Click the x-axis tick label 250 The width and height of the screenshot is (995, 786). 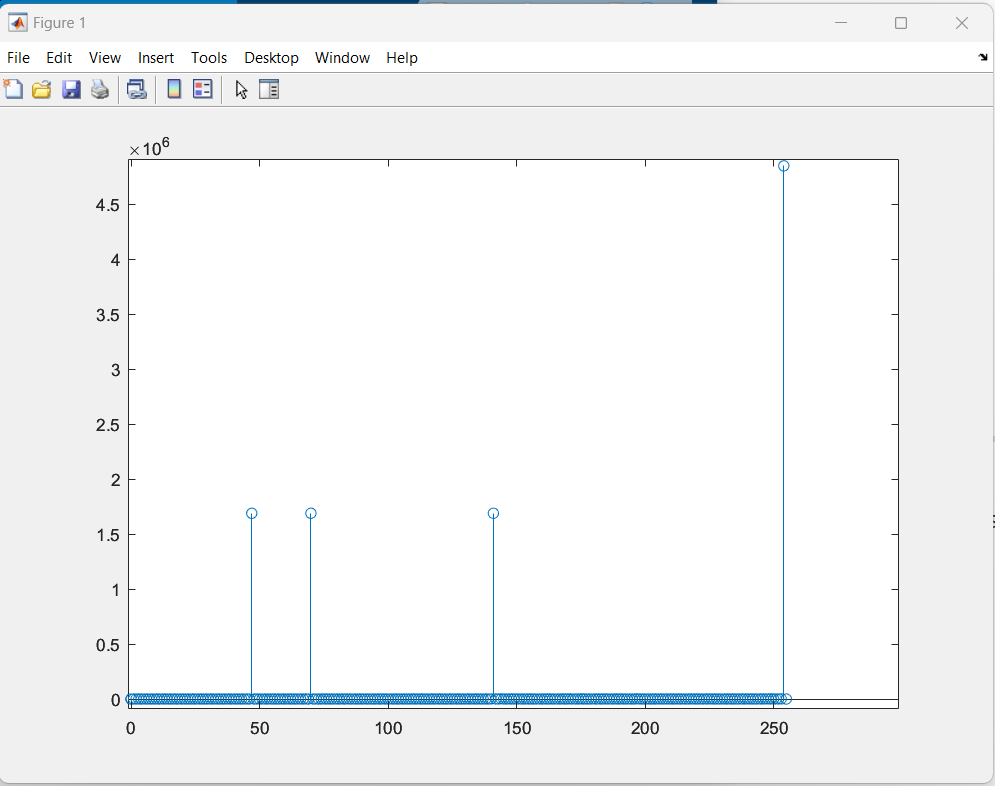pos(774,728)
